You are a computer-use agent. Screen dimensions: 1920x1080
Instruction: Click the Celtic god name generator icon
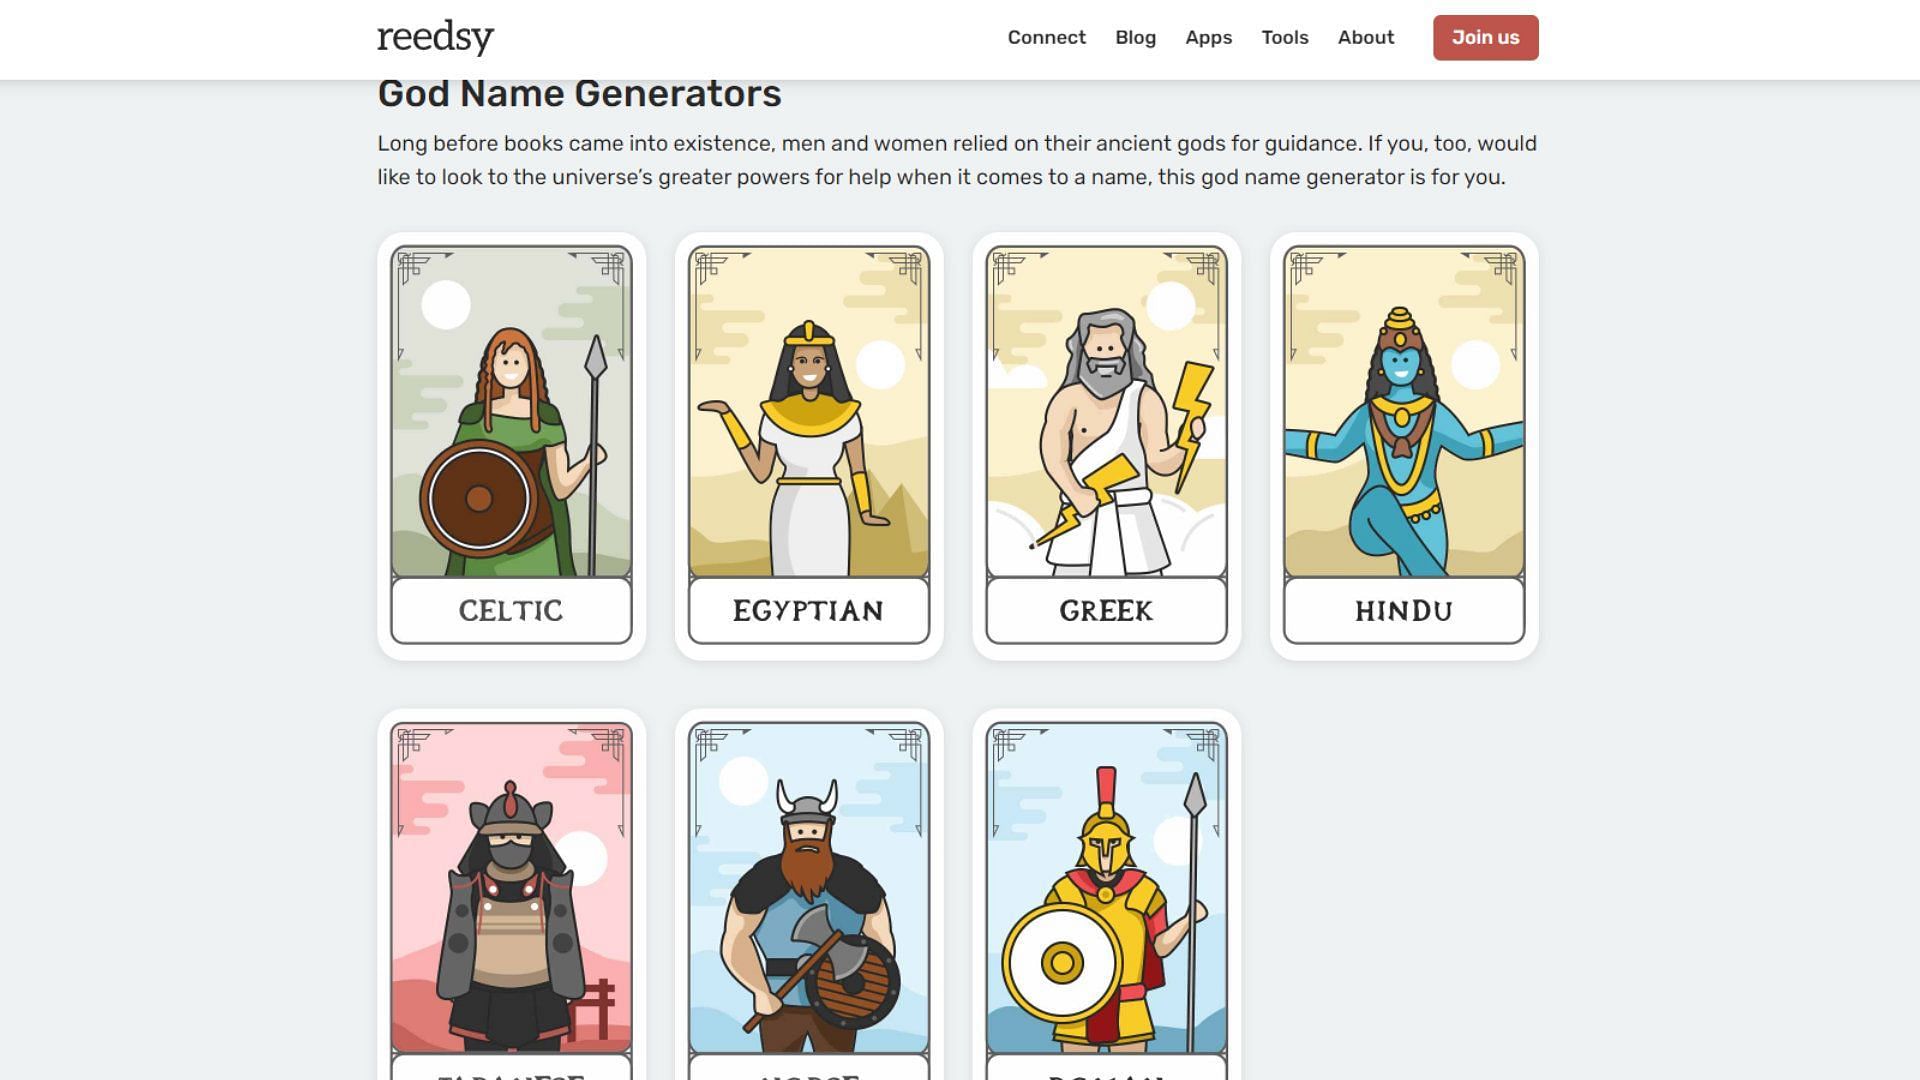(510, 446)
